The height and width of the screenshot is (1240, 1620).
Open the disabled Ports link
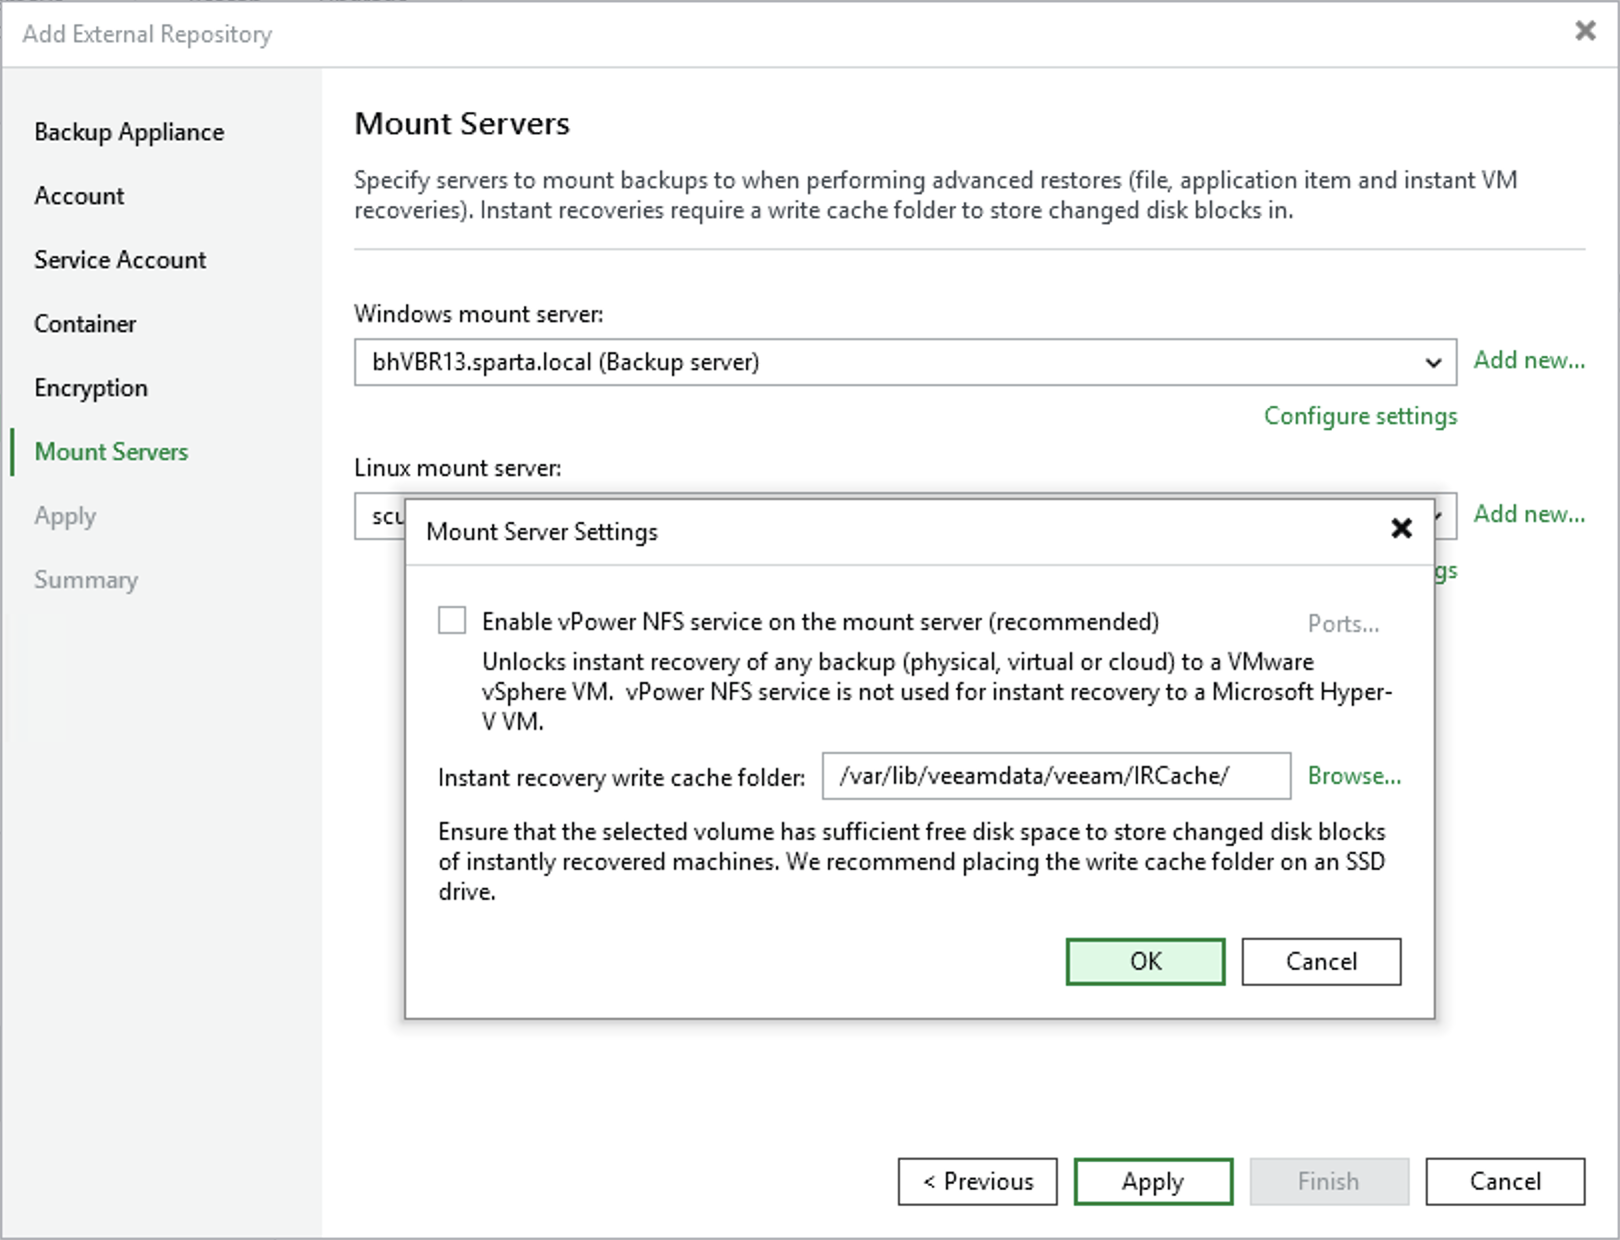[1343, 624]
